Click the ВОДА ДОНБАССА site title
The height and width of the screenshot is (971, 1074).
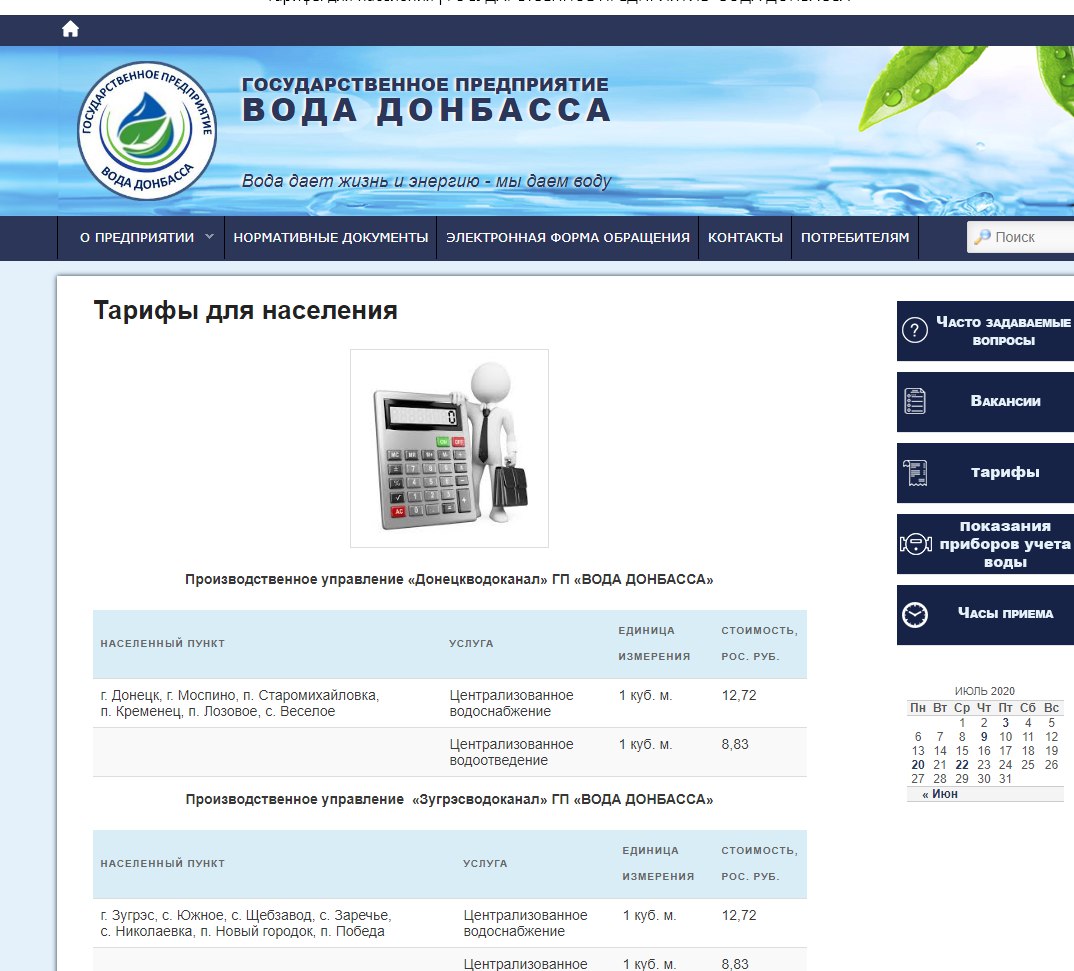pyautogui.click(x=426, y=110)
